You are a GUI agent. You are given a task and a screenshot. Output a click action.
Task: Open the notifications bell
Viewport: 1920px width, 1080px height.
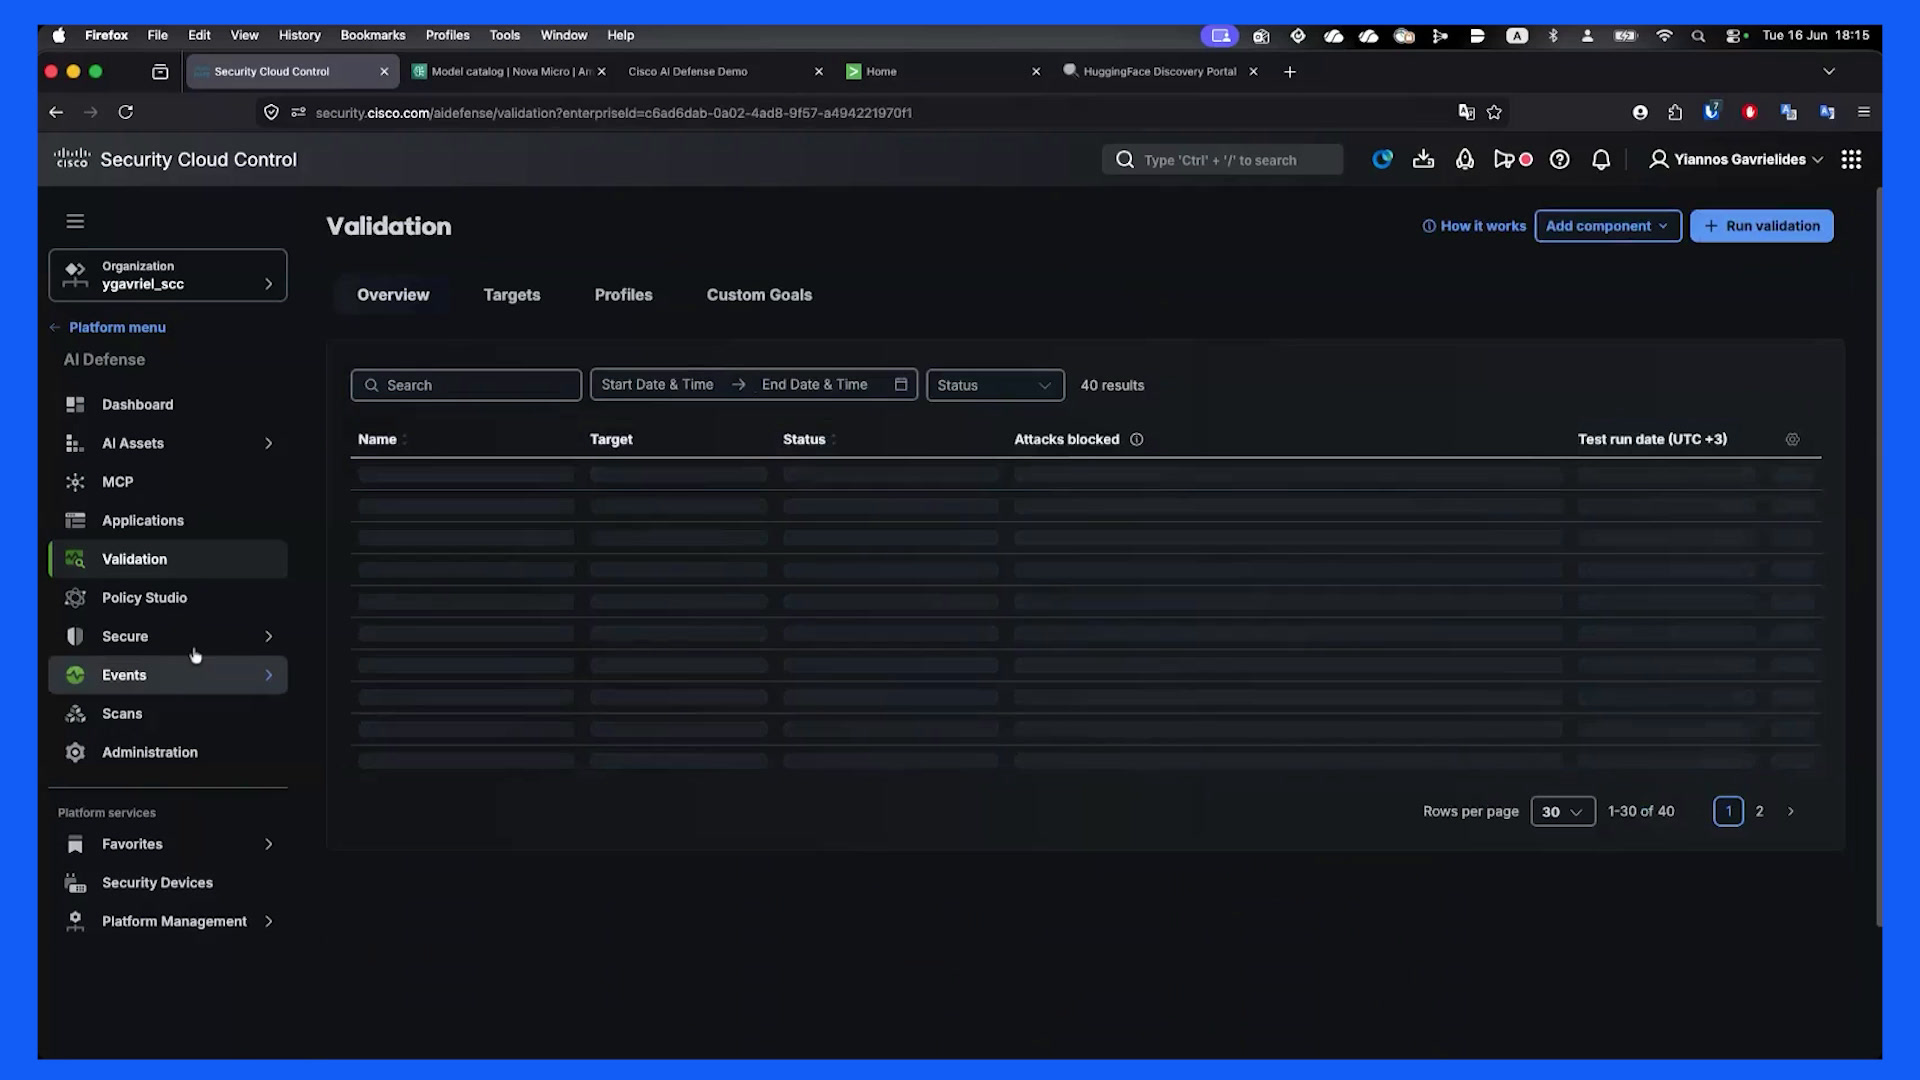[1601, 160]
